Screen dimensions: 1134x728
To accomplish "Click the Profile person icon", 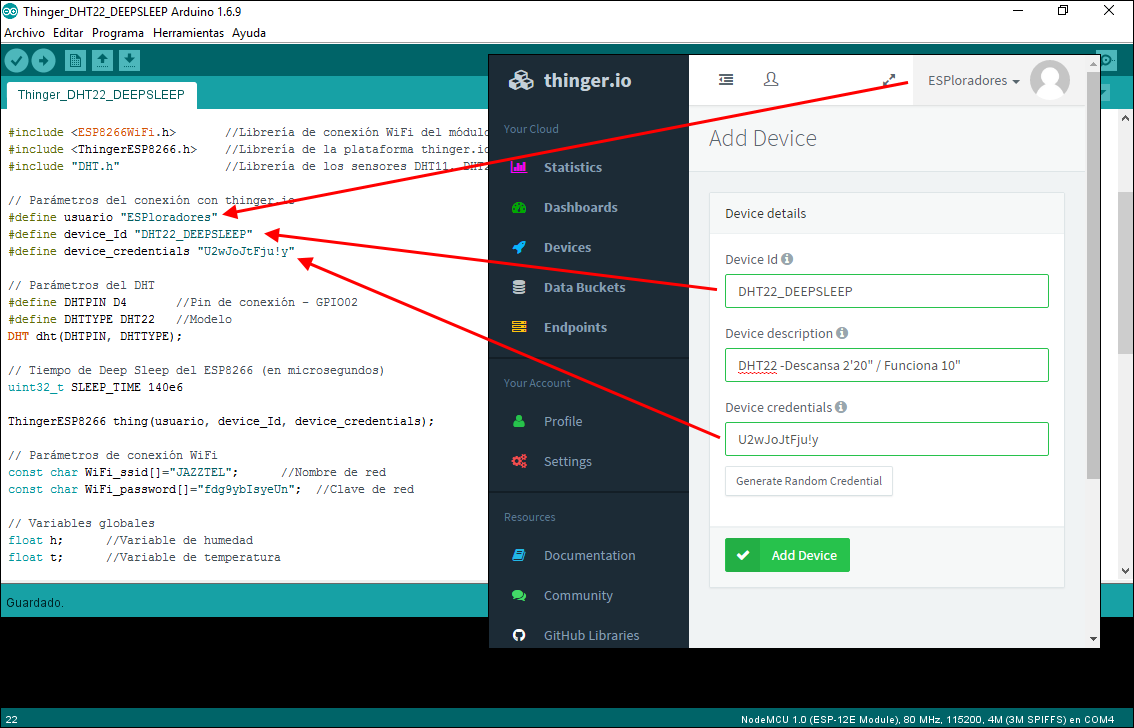I will 519,421.
